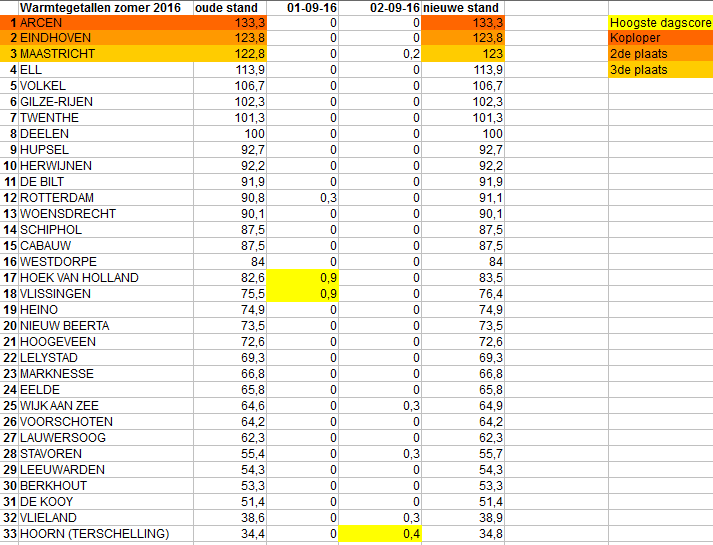Viewport: 713px width, 545px height.
Task: Select the DEELEN station cell
Action: click(106, 134)
